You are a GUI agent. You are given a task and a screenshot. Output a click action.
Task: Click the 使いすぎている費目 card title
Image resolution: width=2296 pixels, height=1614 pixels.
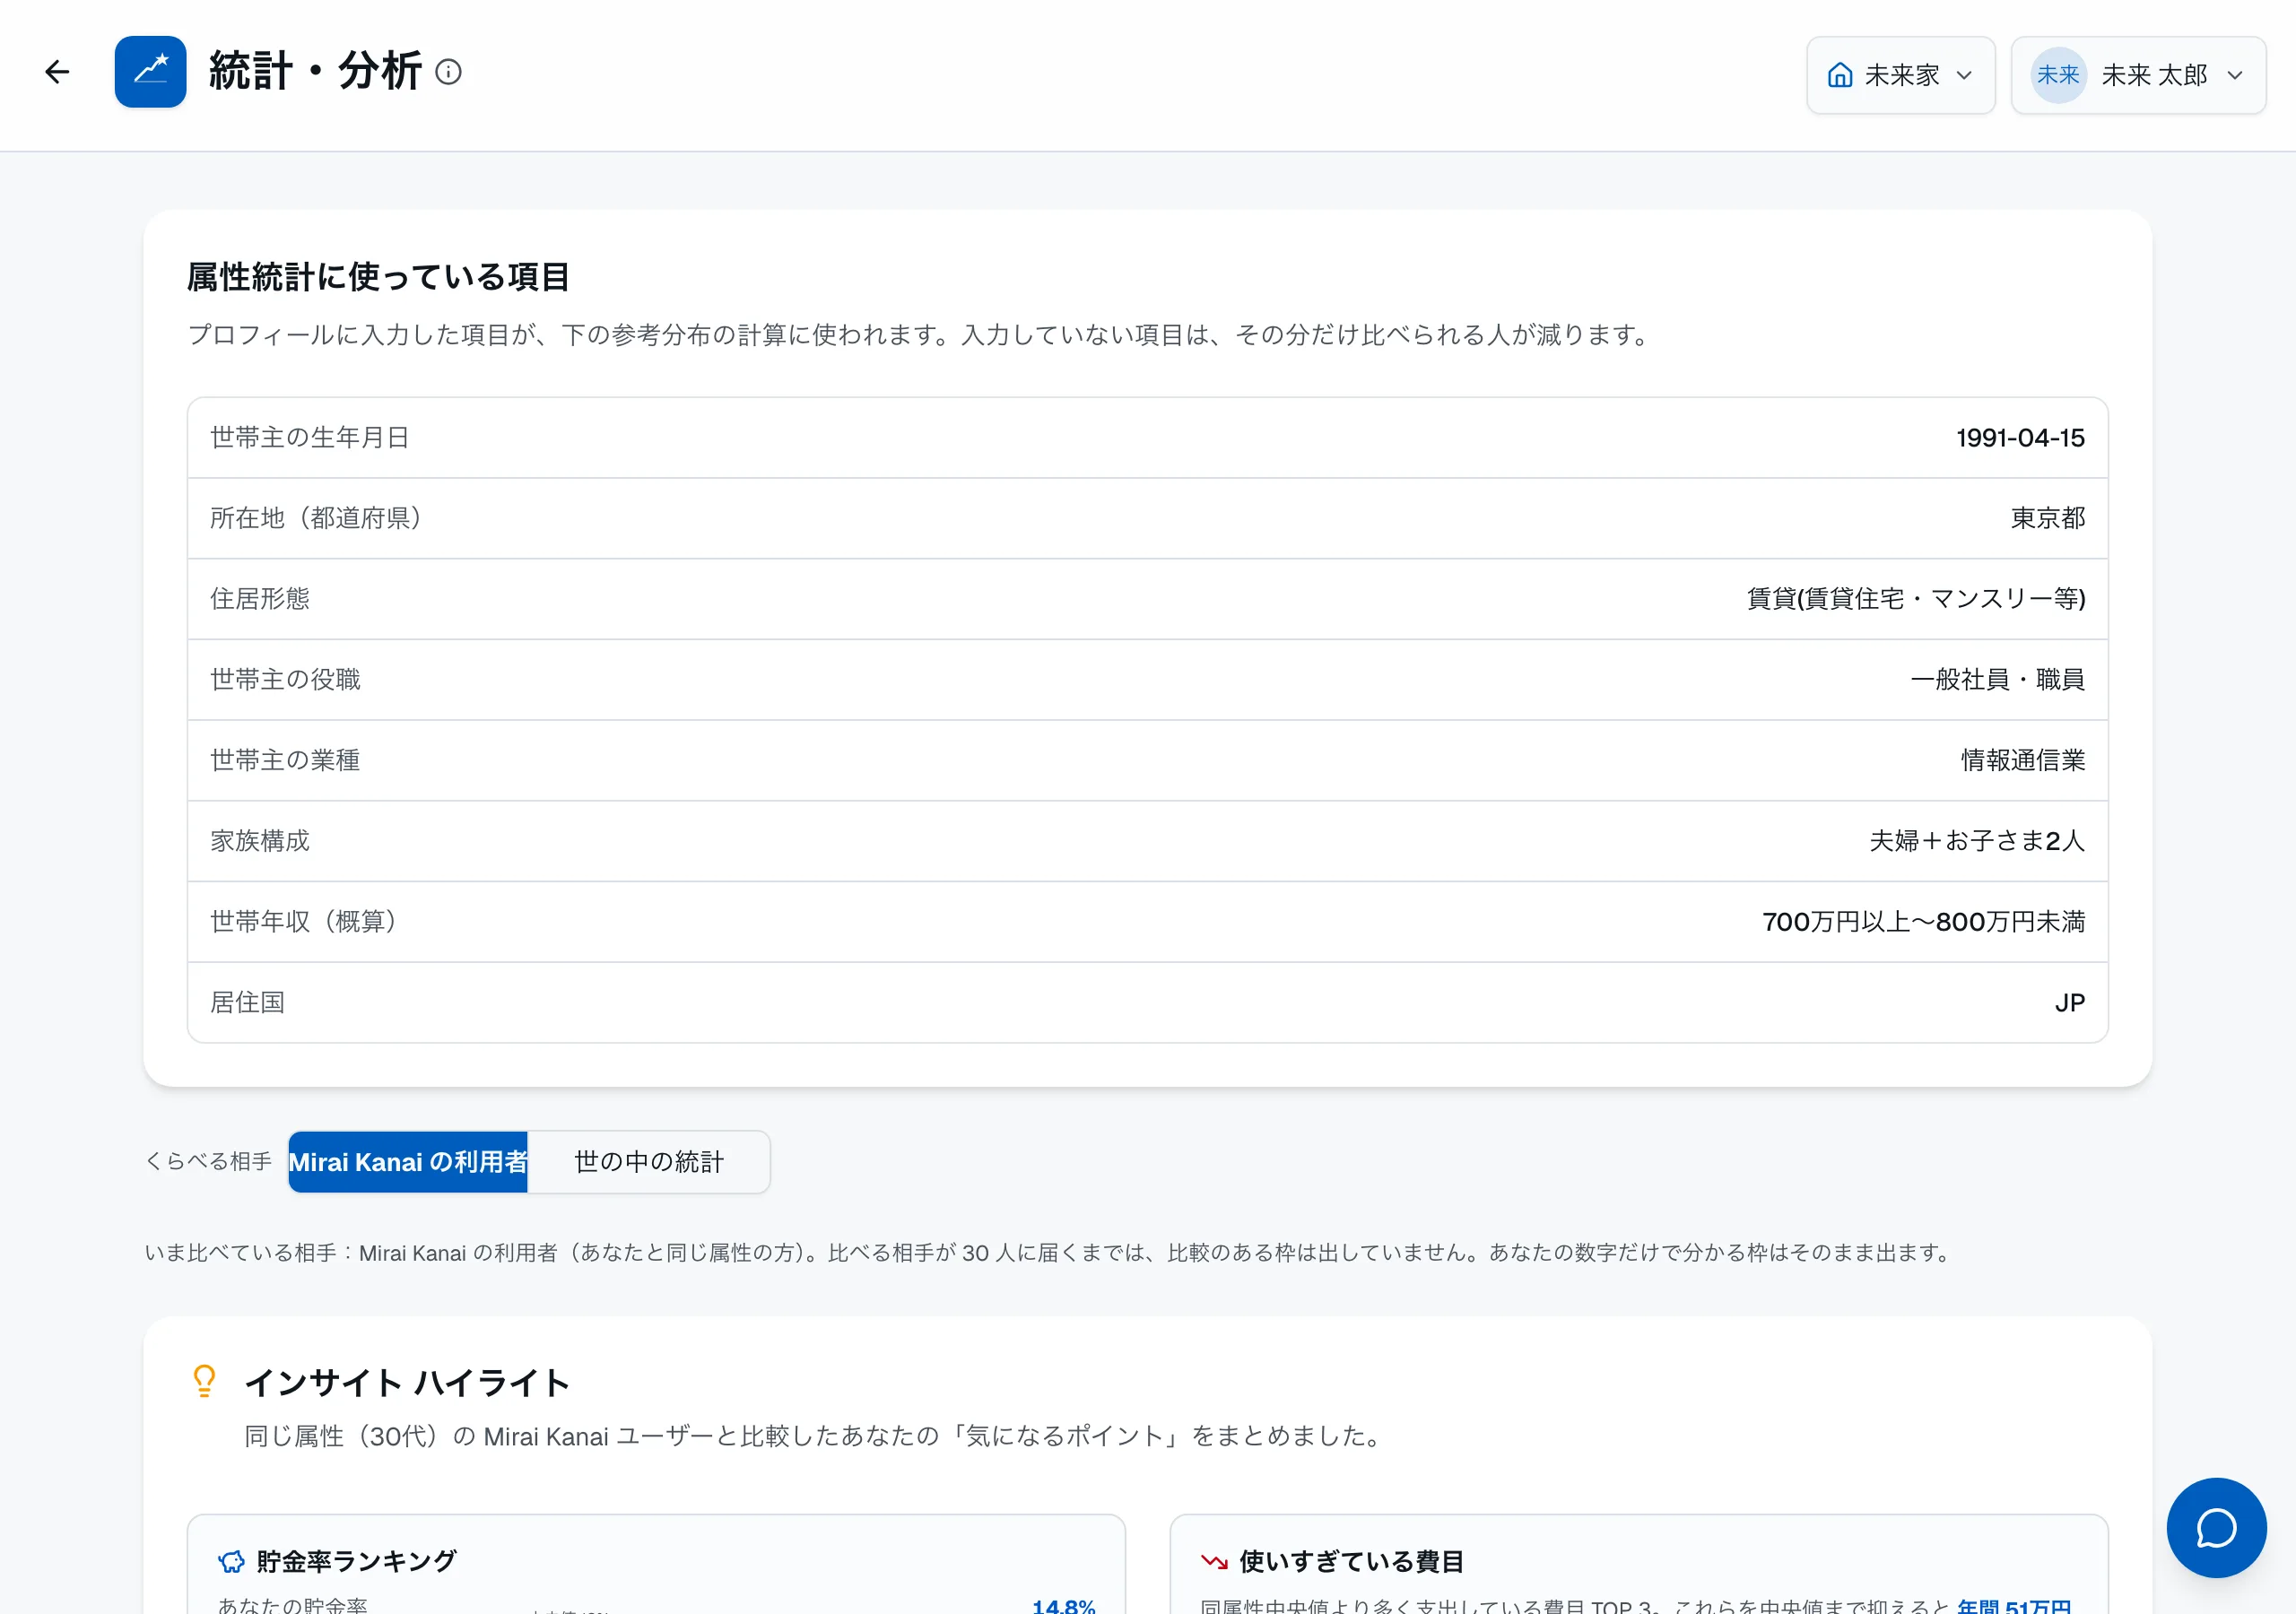tap(1352, 1561)
